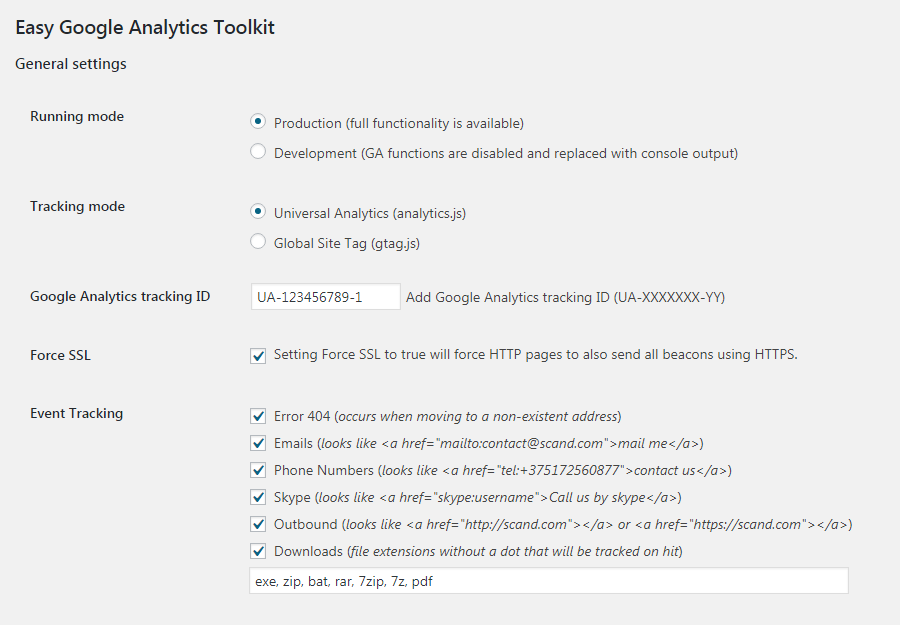Click the bold Running mode row label
The image size is (900, 625).
[x=77, y=116]
